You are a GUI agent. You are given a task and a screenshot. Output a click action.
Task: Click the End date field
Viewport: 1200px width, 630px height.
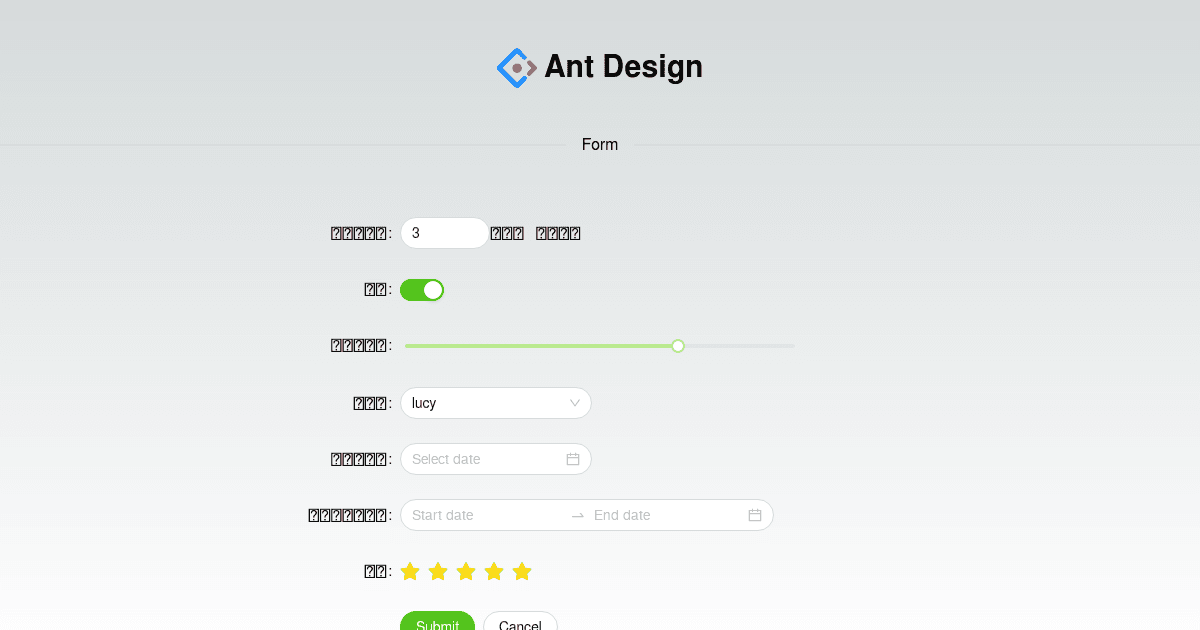point(667,515)
